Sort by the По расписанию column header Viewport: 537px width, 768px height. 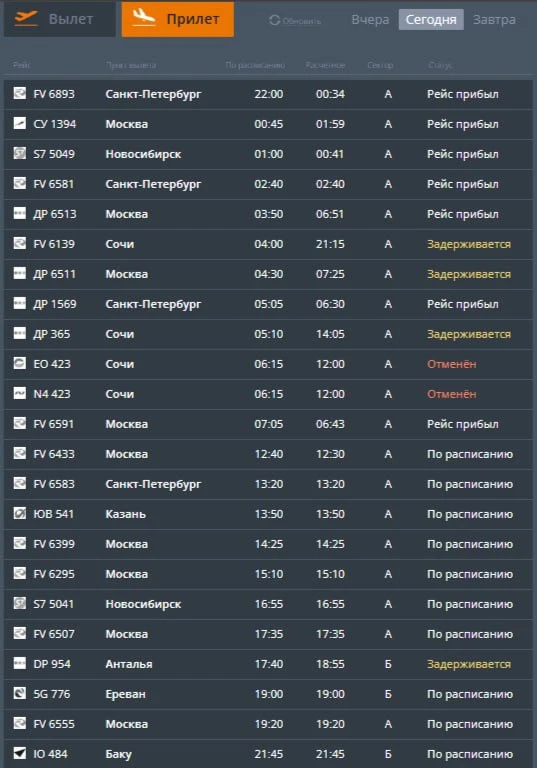[255, 65]
